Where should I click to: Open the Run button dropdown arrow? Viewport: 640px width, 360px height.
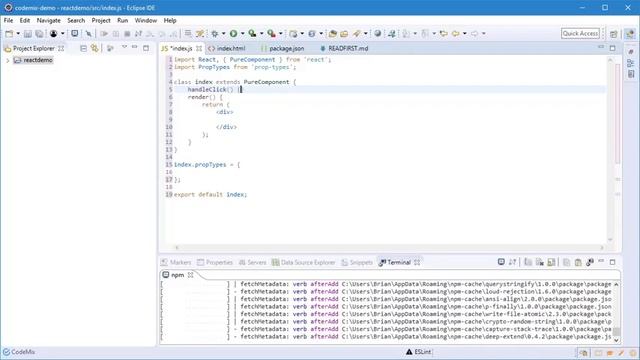[242, 33]
